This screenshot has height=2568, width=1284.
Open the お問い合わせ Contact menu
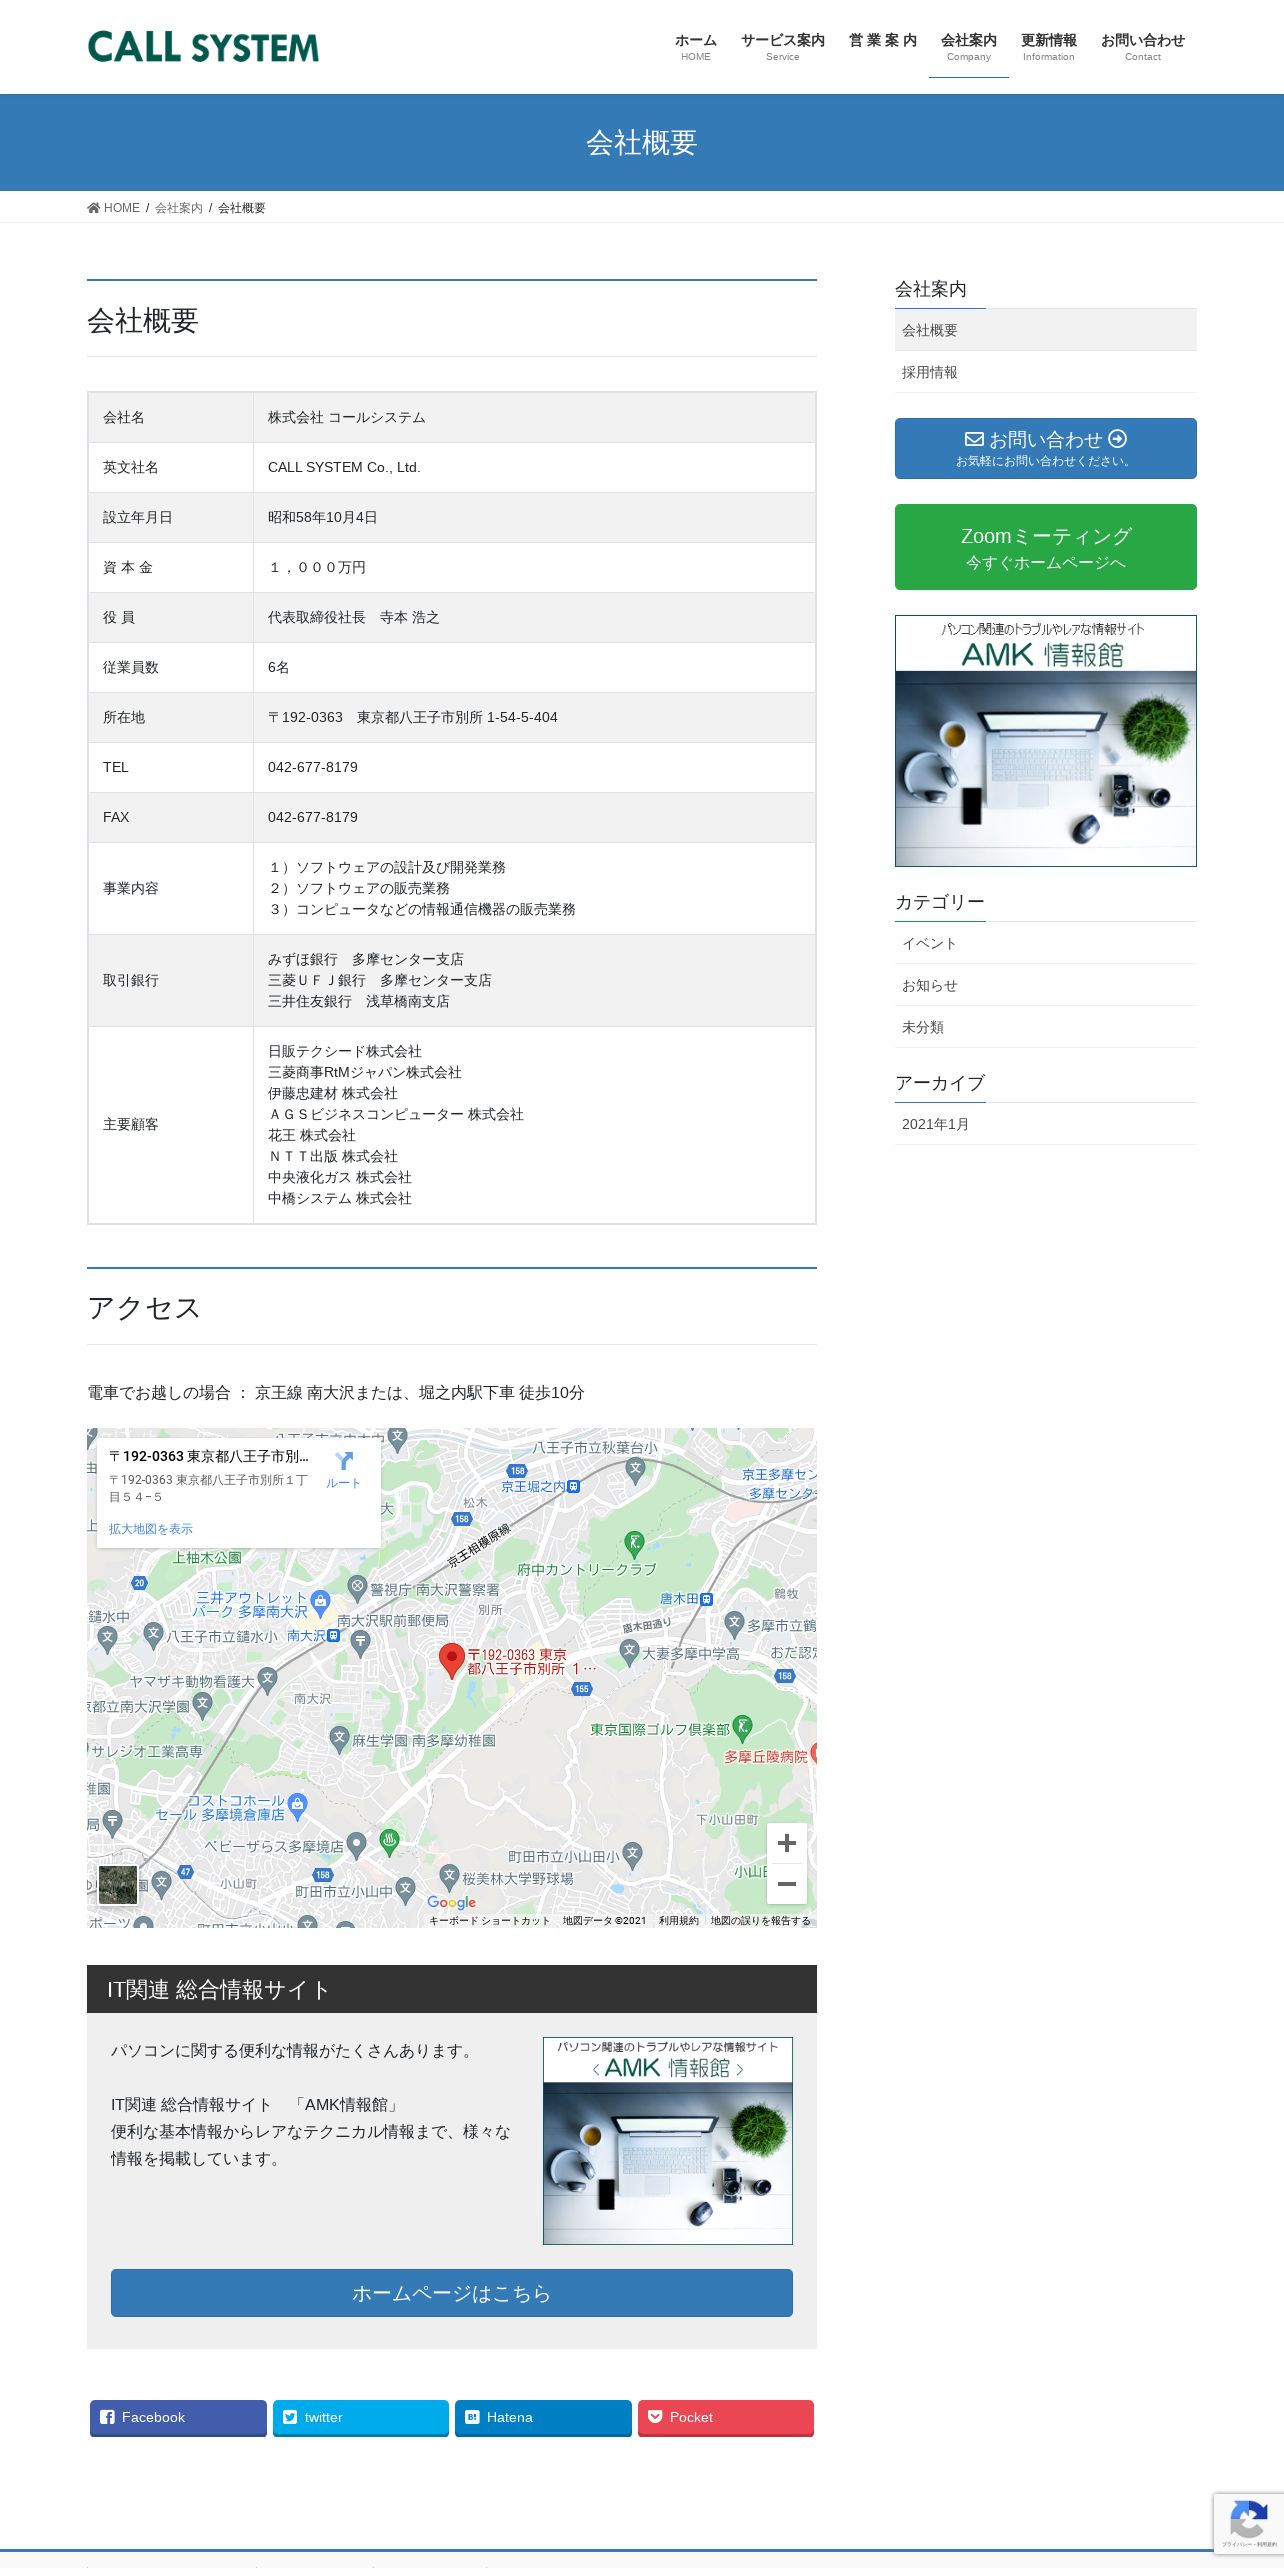coord(1143,47)
